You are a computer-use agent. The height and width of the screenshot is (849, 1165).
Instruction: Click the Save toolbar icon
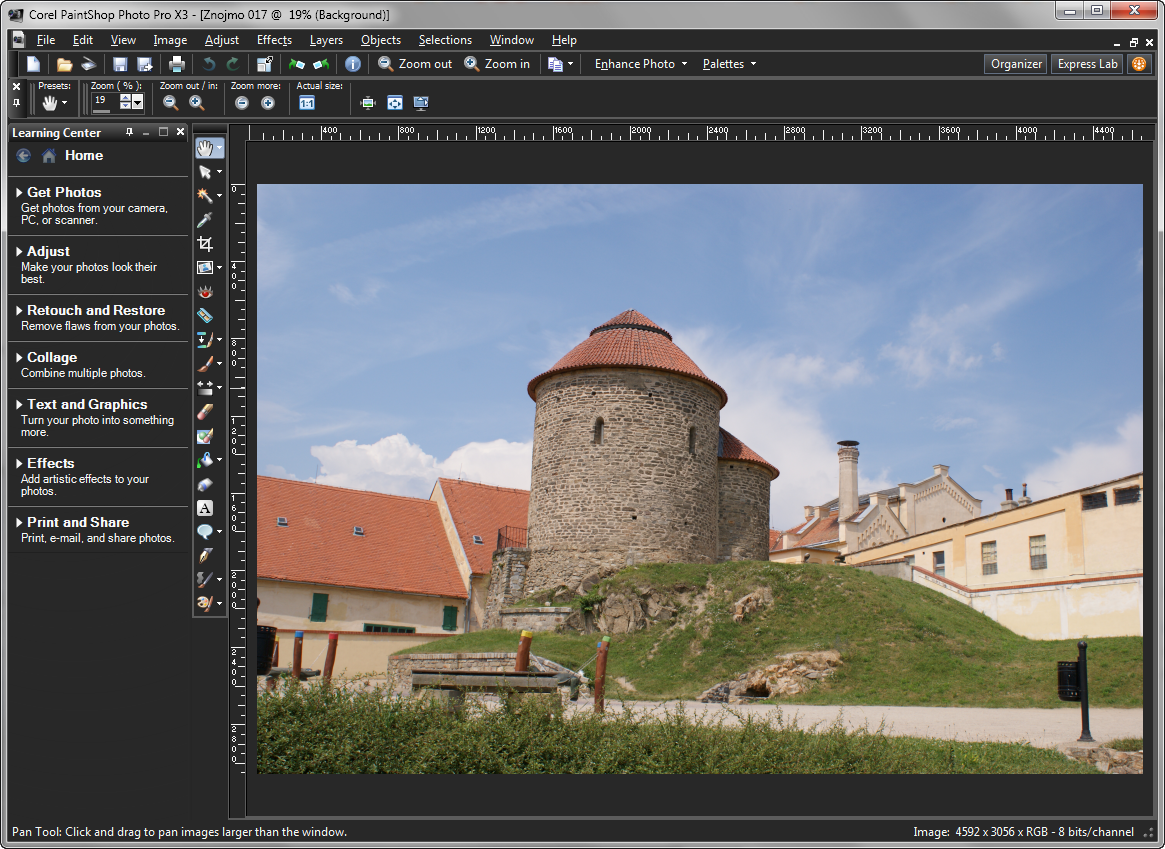(119, 63)
